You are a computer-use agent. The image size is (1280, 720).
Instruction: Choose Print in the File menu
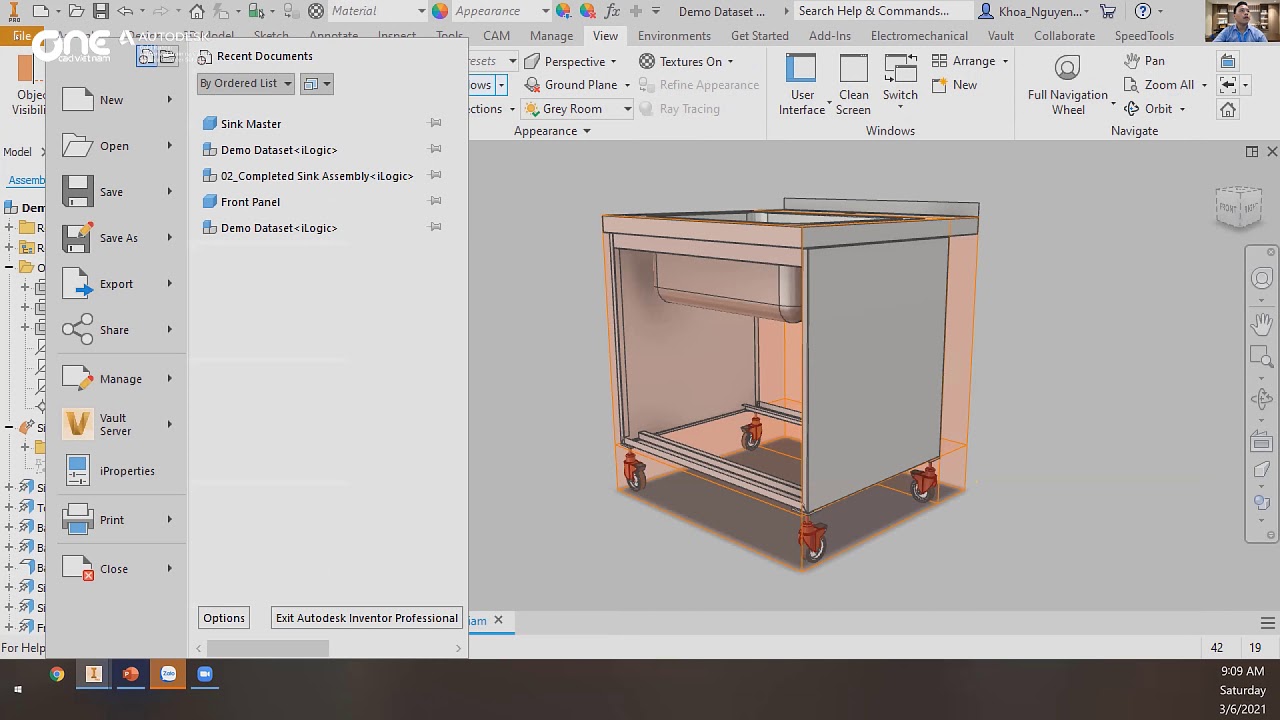[x=117, y=520]
